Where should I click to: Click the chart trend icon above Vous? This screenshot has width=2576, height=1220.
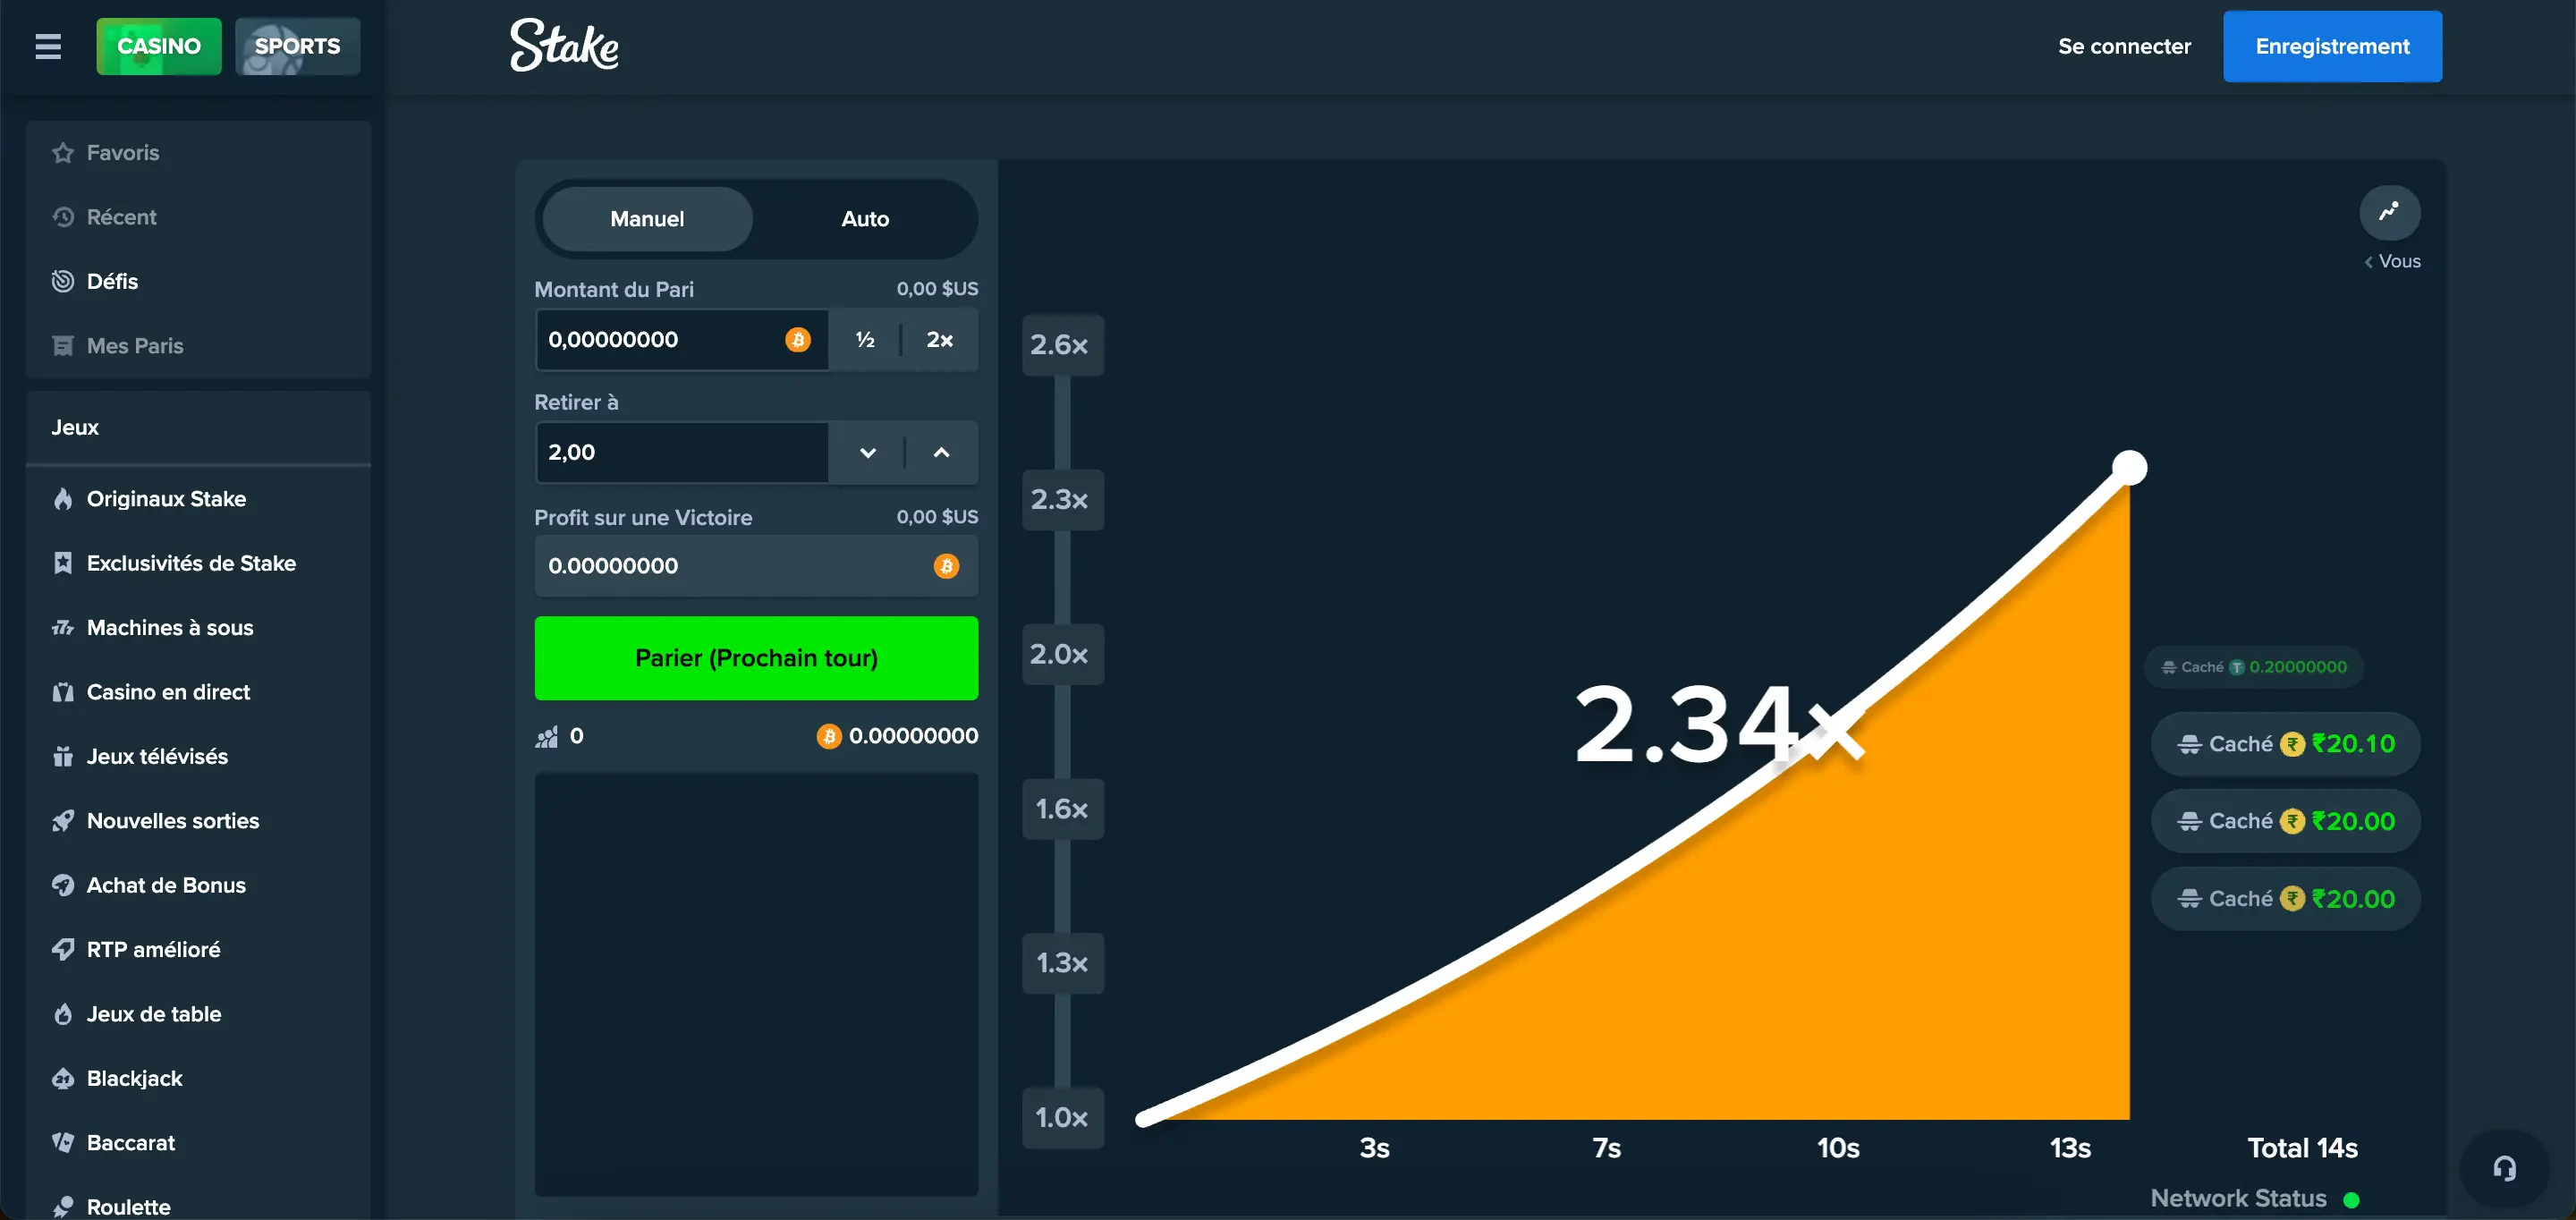coord(2389,212)
